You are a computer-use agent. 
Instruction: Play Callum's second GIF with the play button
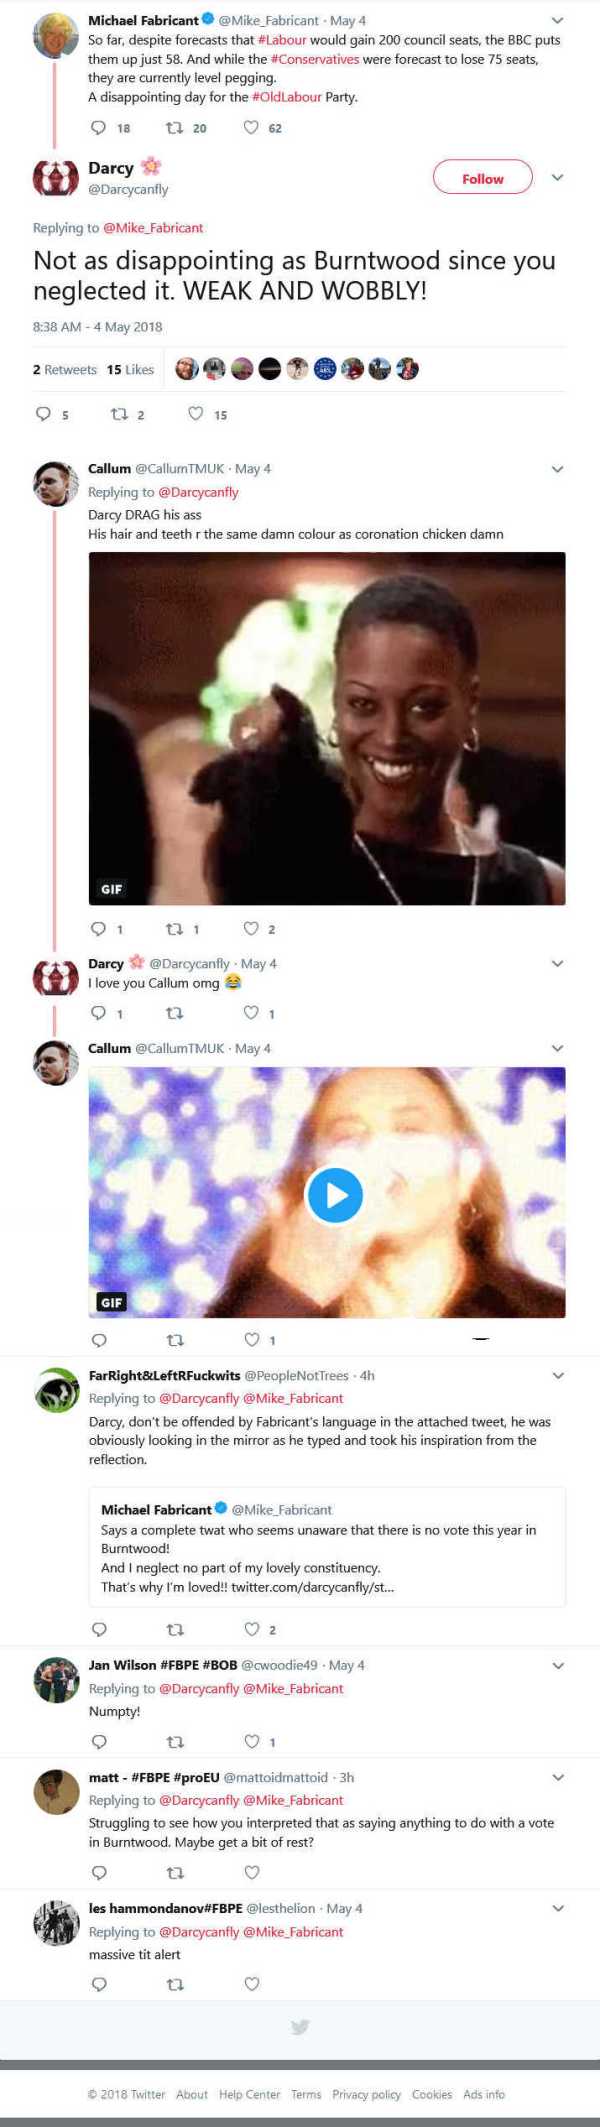[335, 1195]
